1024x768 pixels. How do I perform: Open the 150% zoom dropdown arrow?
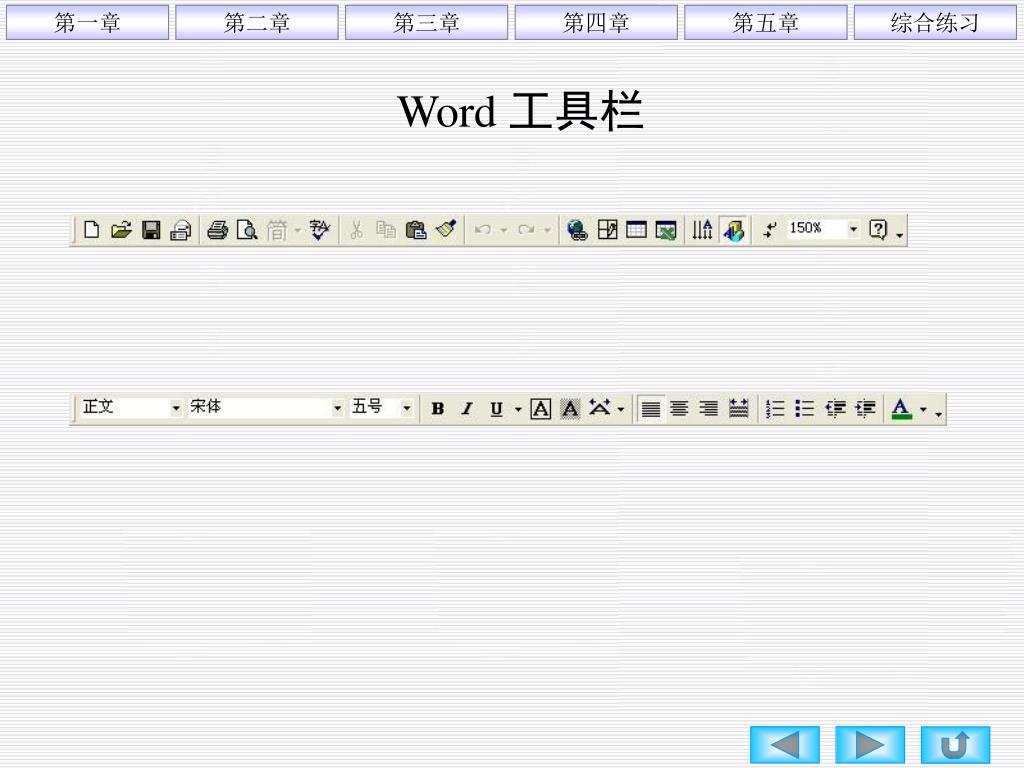point(853,229)
